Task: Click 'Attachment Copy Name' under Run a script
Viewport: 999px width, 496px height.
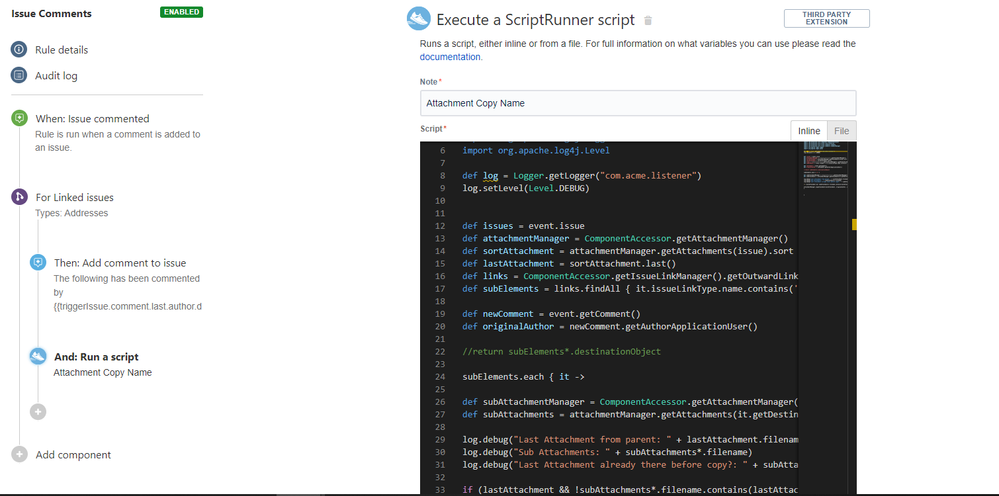Action: (103, 372)
